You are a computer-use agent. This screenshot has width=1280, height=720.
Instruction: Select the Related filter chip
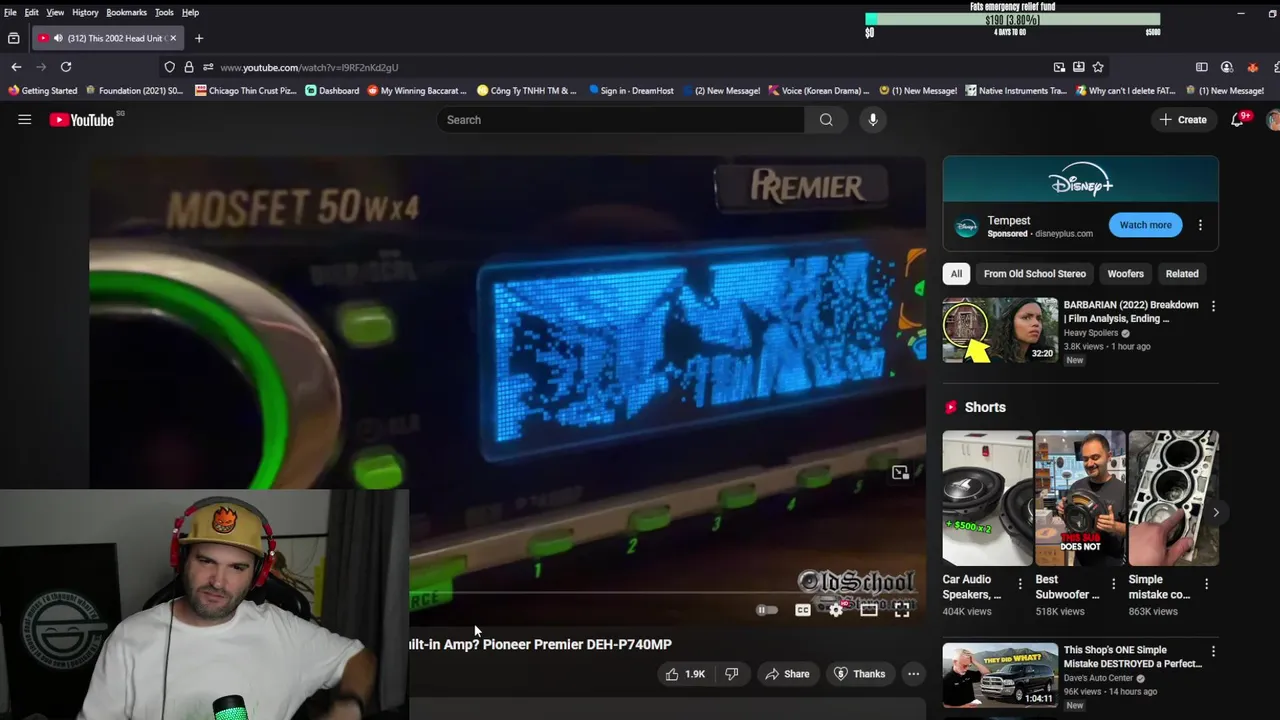point(1181,274)
